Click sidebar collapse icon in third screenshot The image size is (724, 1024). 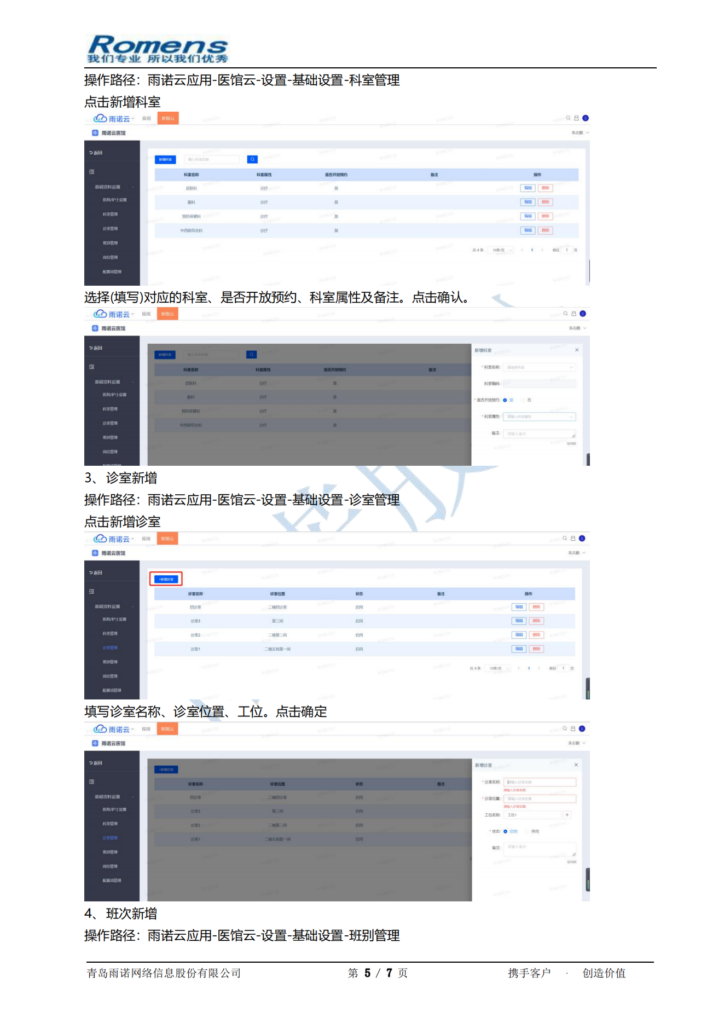point(91,592)
